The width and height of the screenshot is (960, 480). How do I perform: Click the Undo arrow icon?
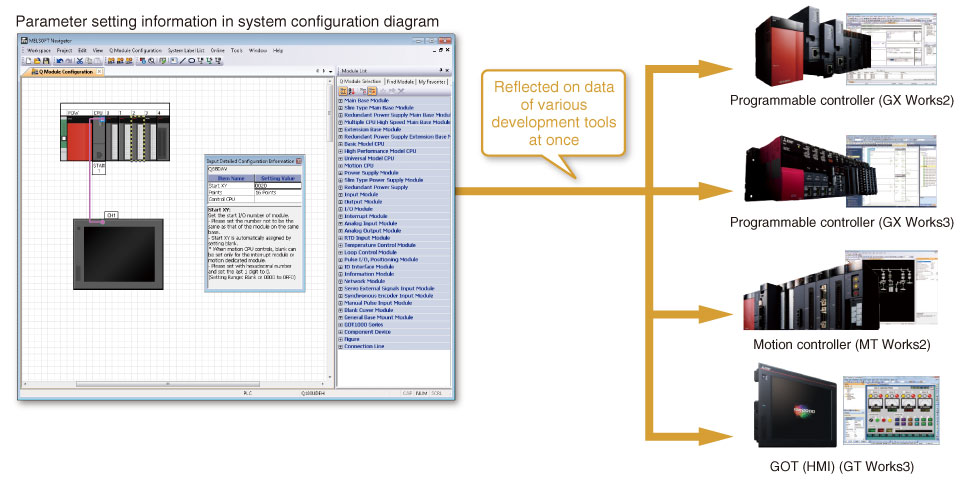pyautogui.click(x=58, y=61)
